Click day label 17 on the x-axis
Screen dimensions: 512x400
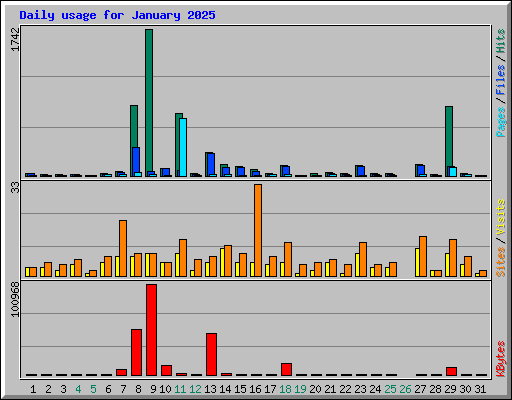[270, 389]
